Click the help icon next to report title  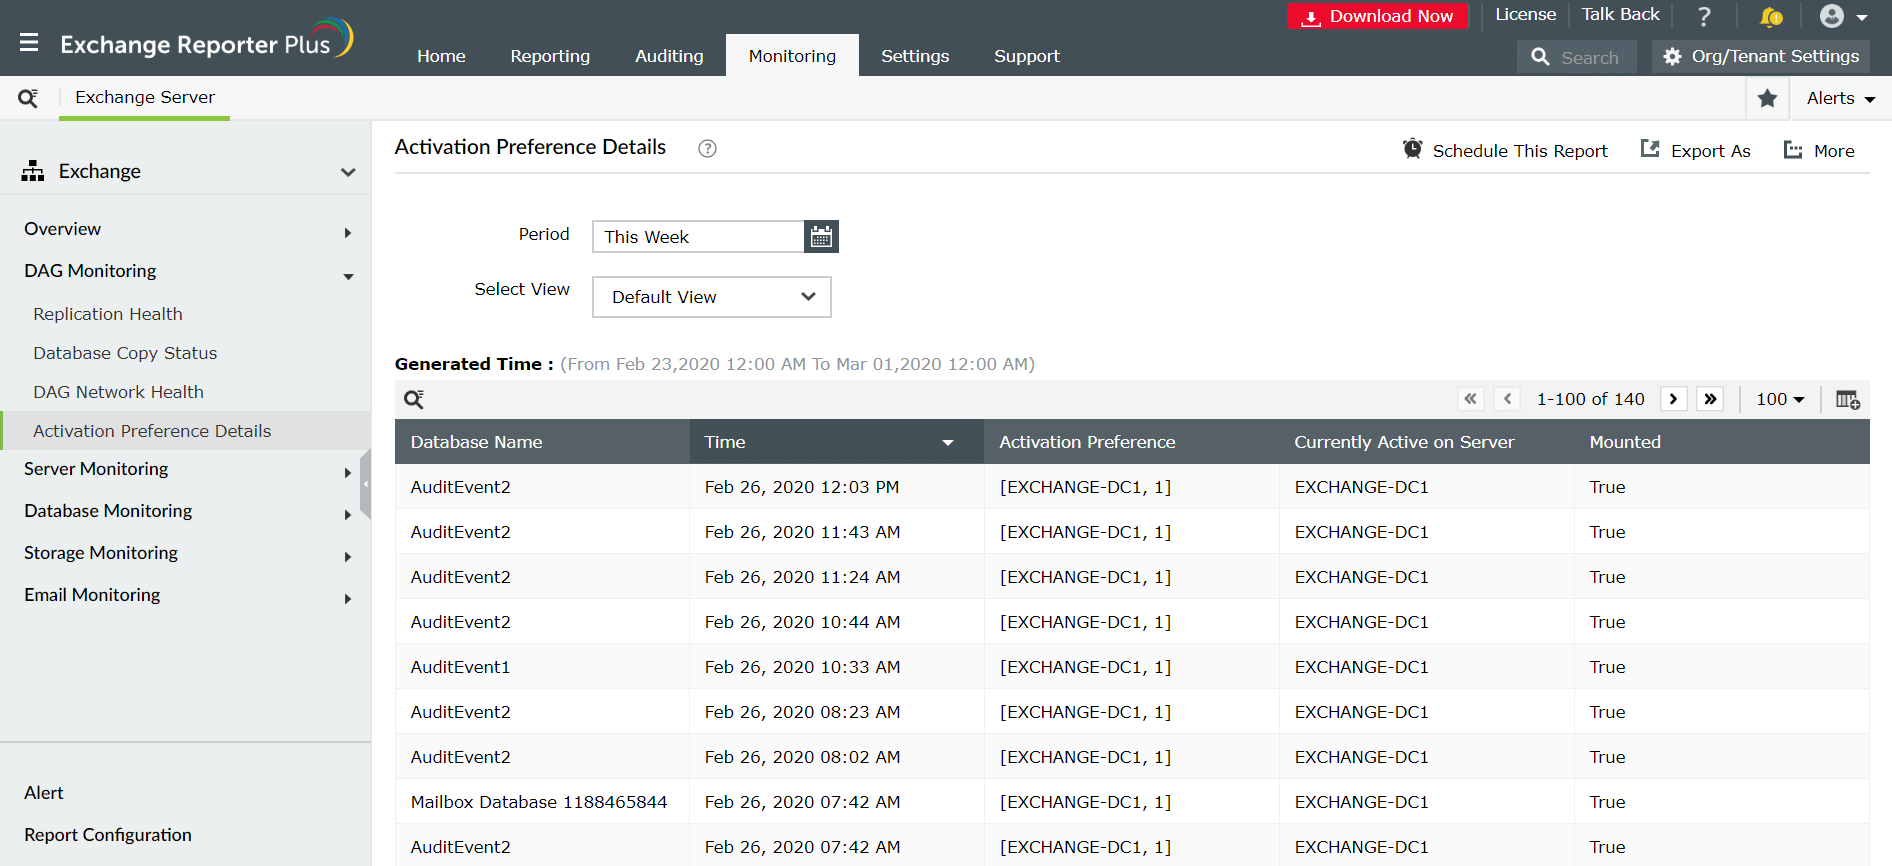707,149
